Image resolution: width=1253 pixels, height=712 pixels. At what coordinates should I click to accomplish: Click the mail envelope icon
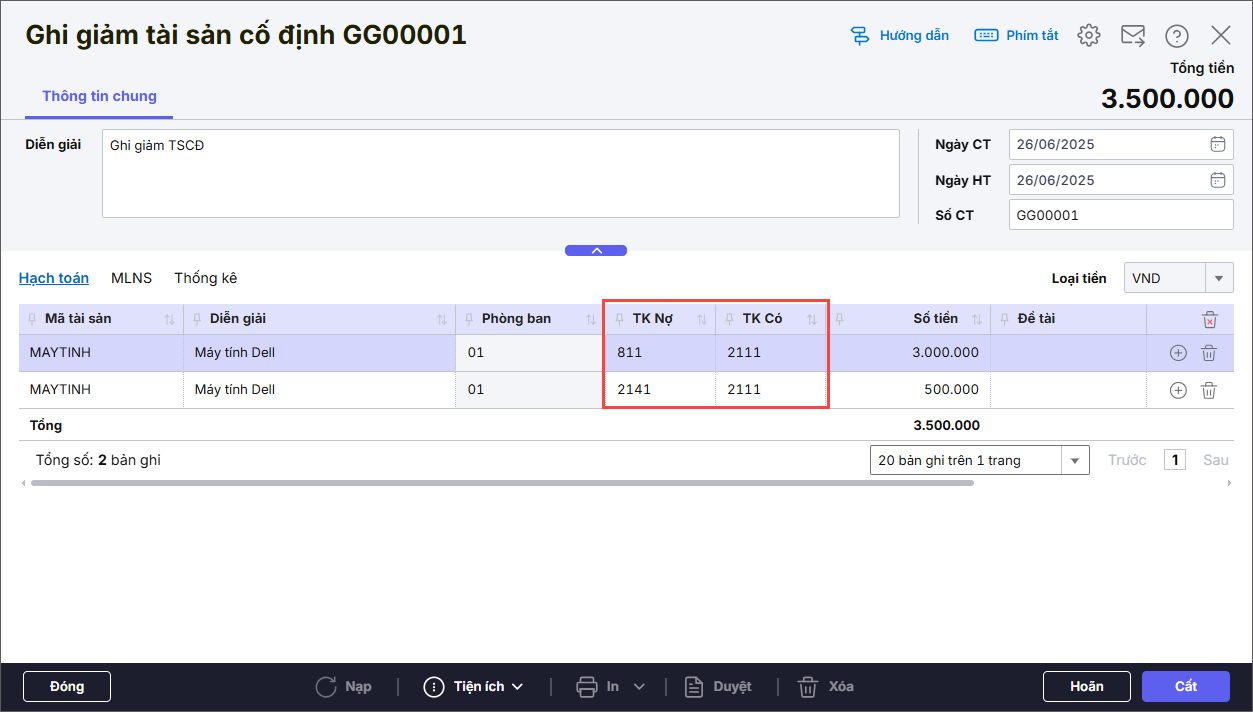tap(1132, 36)
